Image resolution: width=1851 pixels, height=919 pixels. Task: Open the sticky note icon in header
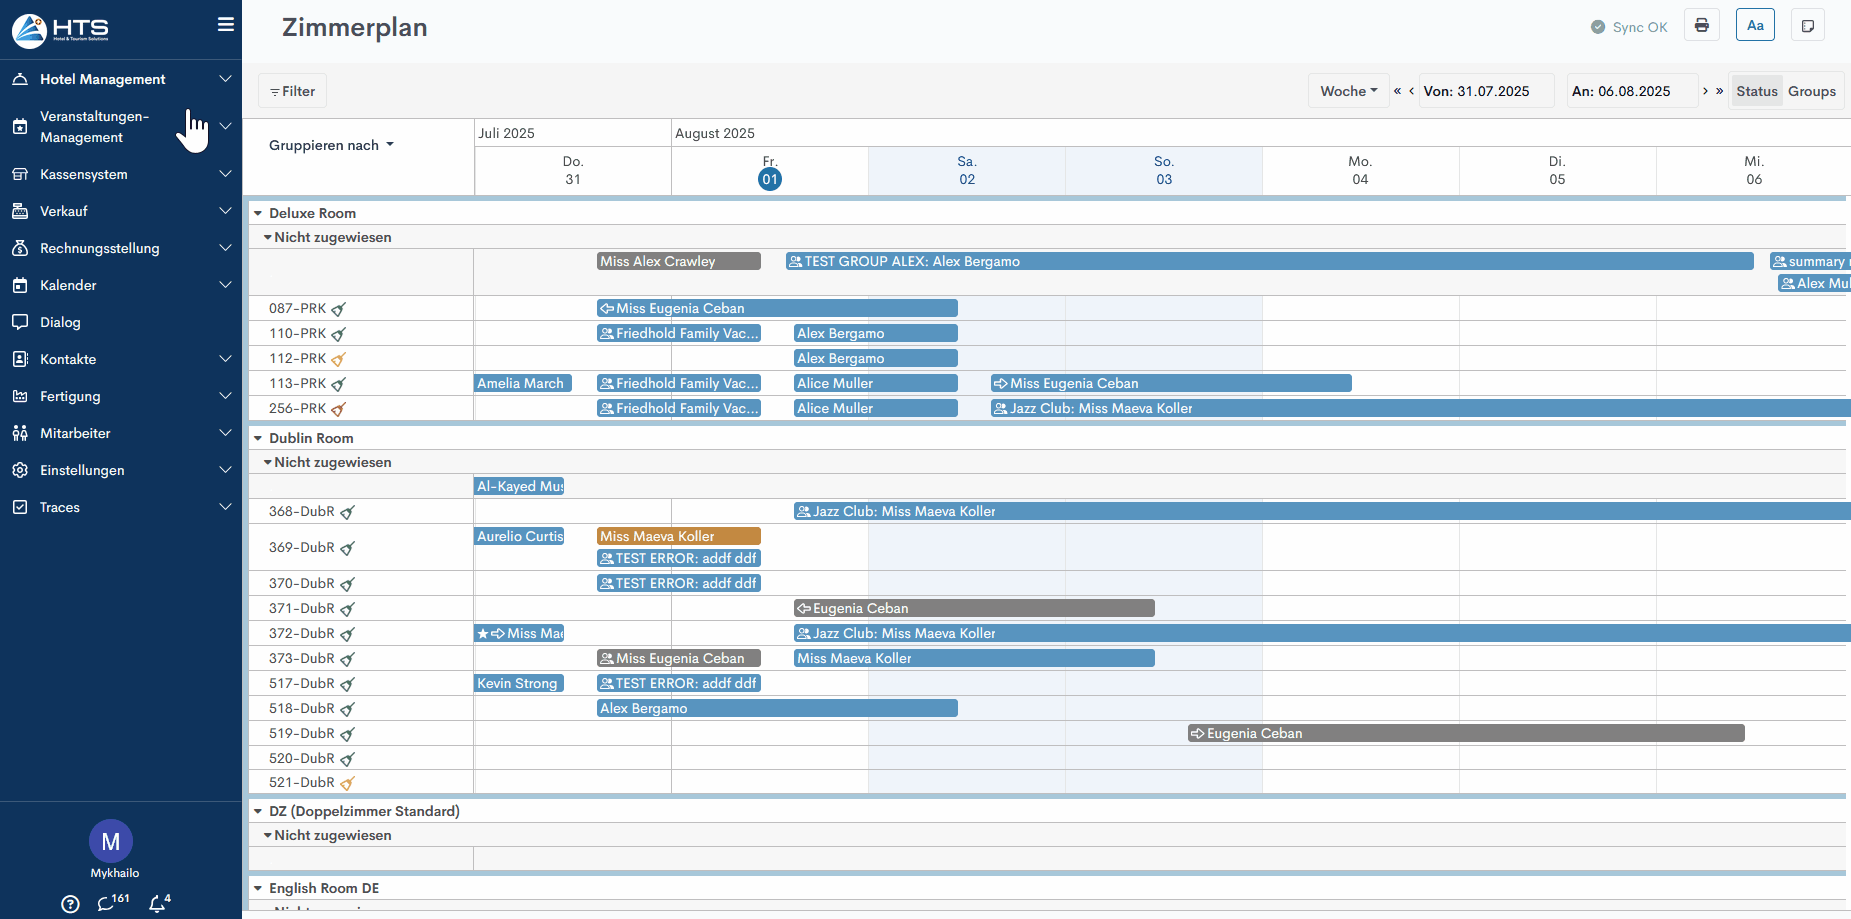click(1807, 26)
